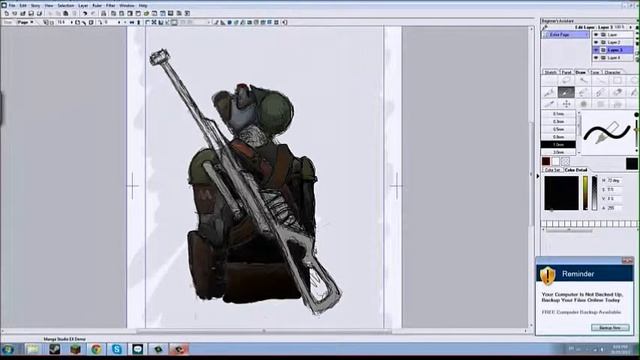Image resolution: width=640 pixels, height=360 pixels.
Task: Switch to the Panel tab
Action: coord(566,72)
